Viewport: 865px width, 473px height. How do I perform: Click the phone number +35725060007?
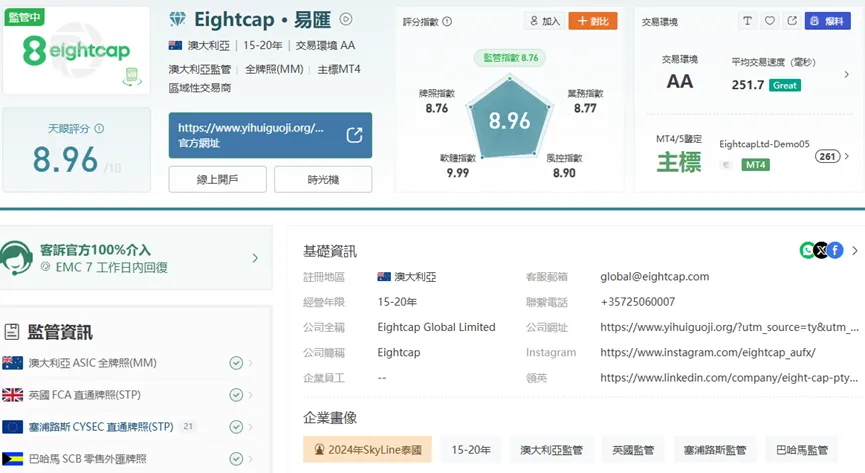[638, 302]
